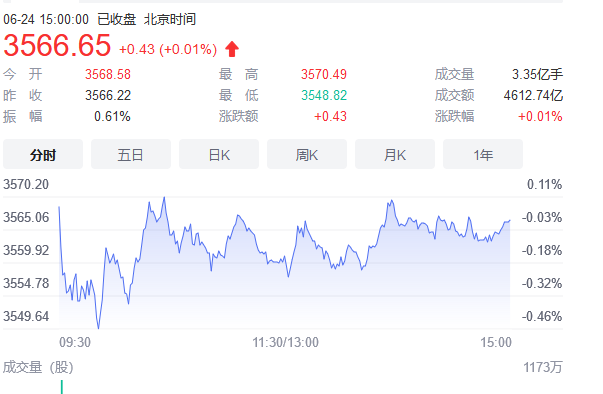Click the current index price 3566.65
603x394 pixels.
pyautogui.click(x=57, y=45)
